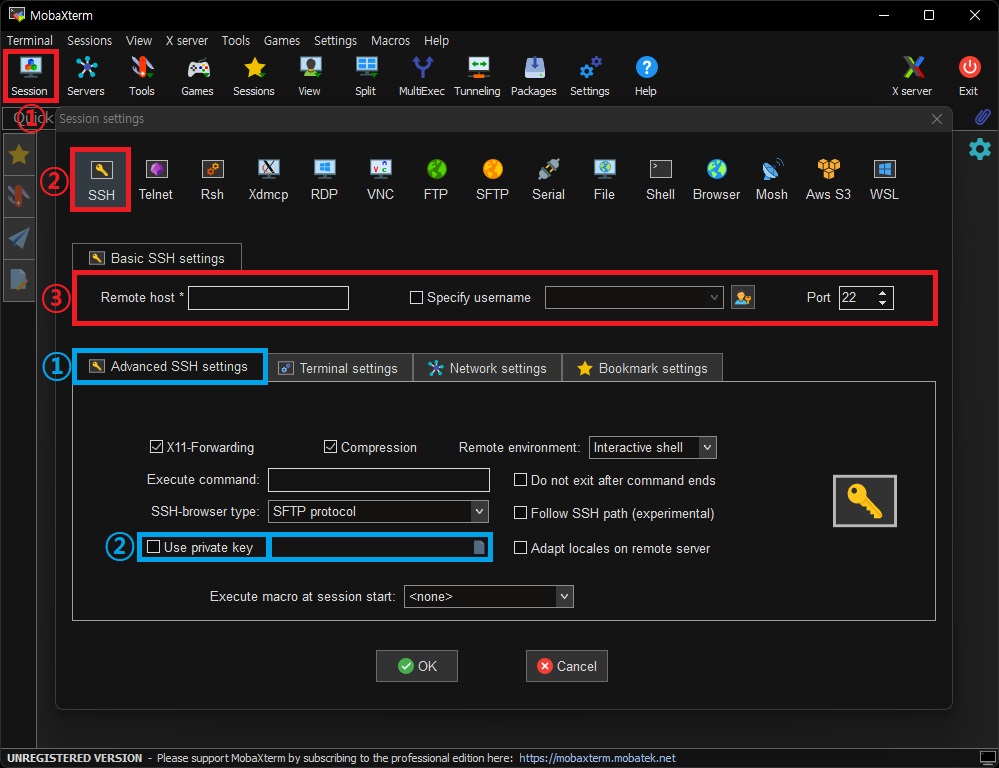Select the RDP session type

point(324,180)
